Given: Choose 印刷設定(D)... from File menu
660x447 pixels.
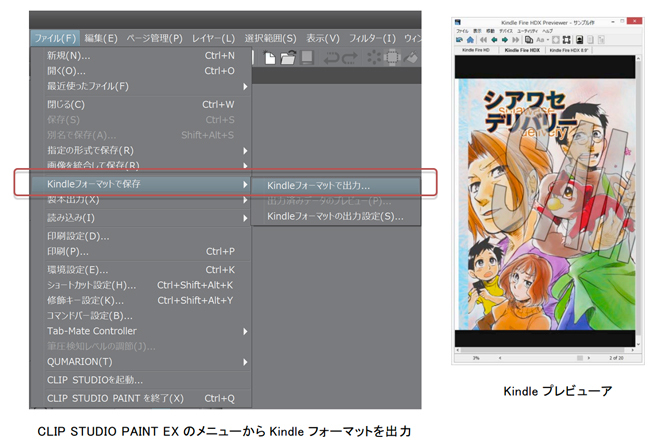Looking at the screenshot, I should point(141,236).
